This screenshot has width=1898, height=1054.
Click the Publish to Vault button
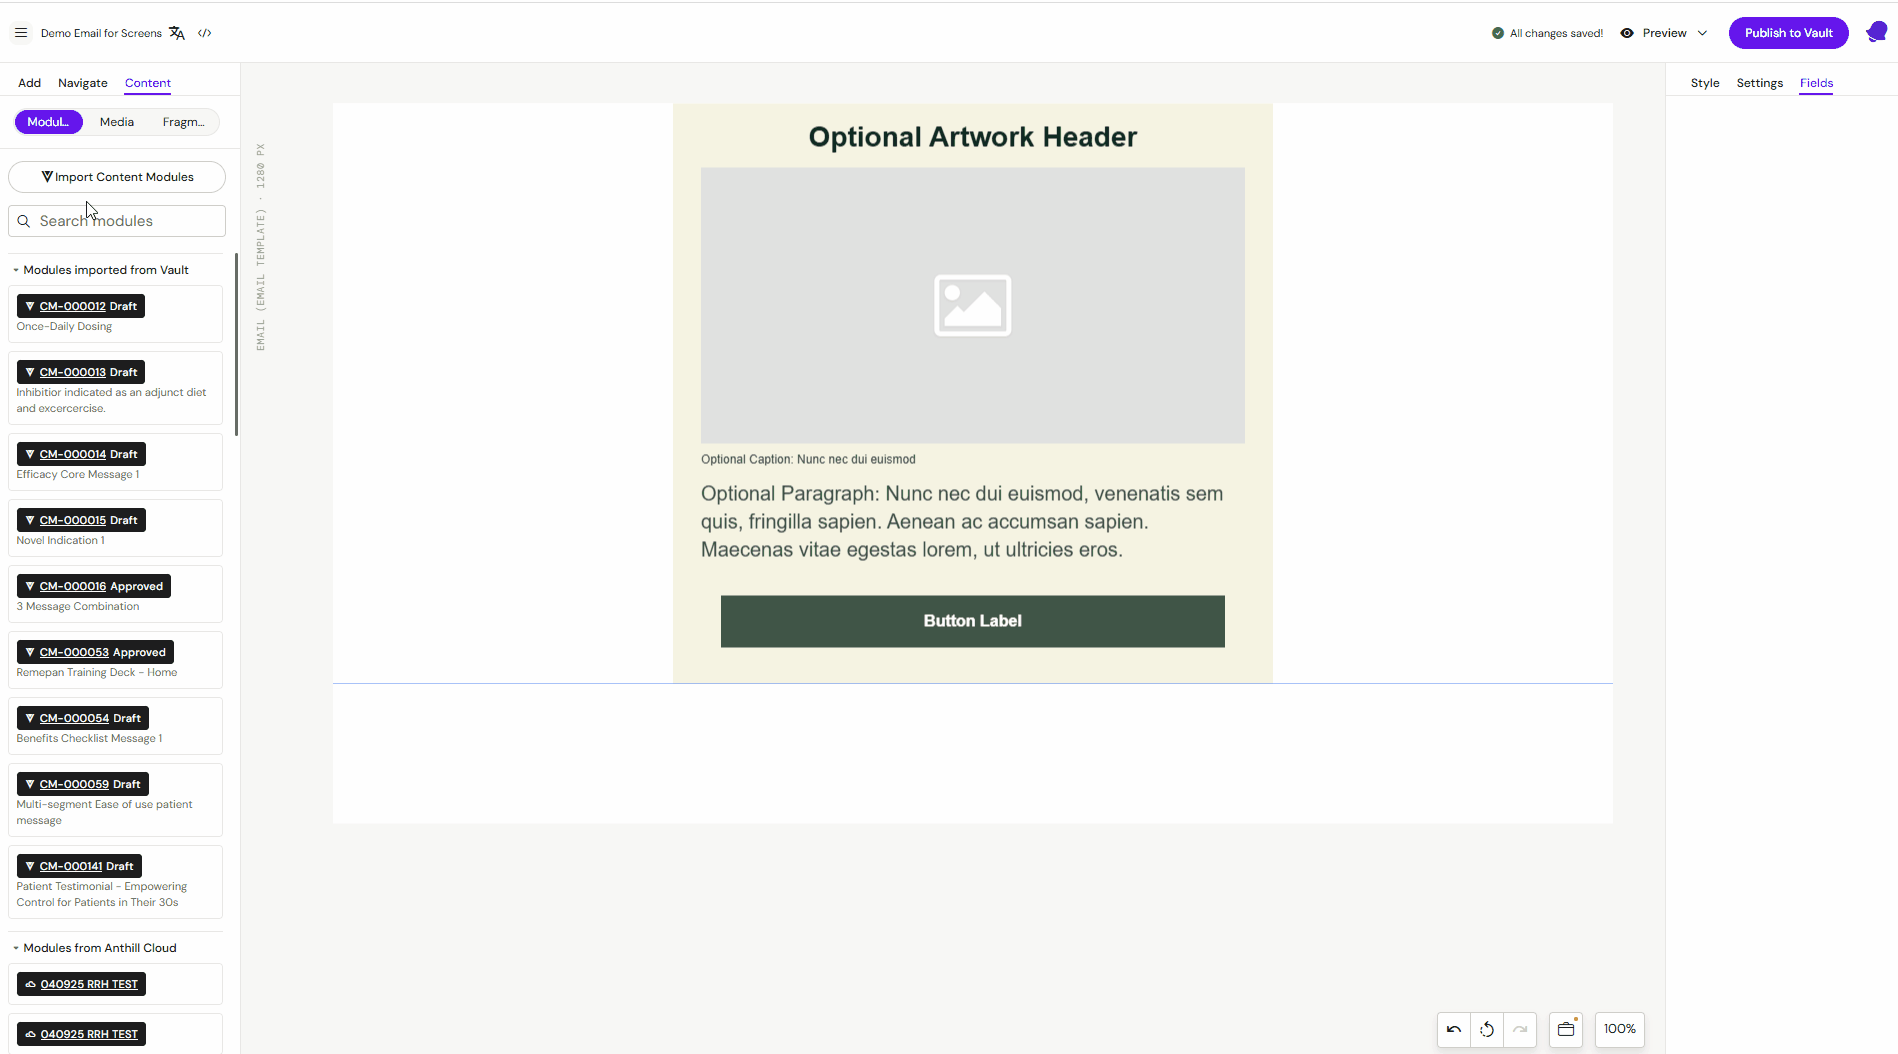(x=1789, y=33)
